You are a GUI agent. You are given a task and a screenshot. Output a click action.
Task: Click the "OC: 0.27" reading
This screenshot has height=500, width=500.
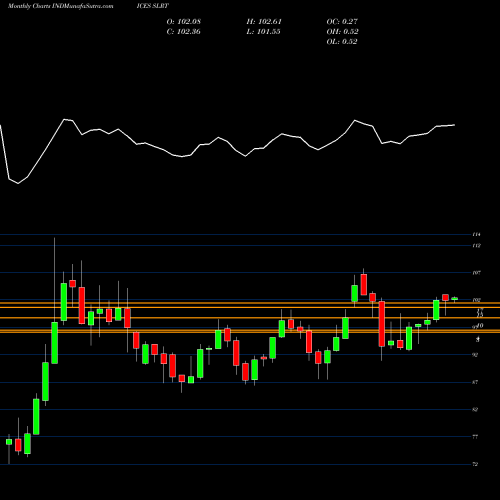point(342,22)
